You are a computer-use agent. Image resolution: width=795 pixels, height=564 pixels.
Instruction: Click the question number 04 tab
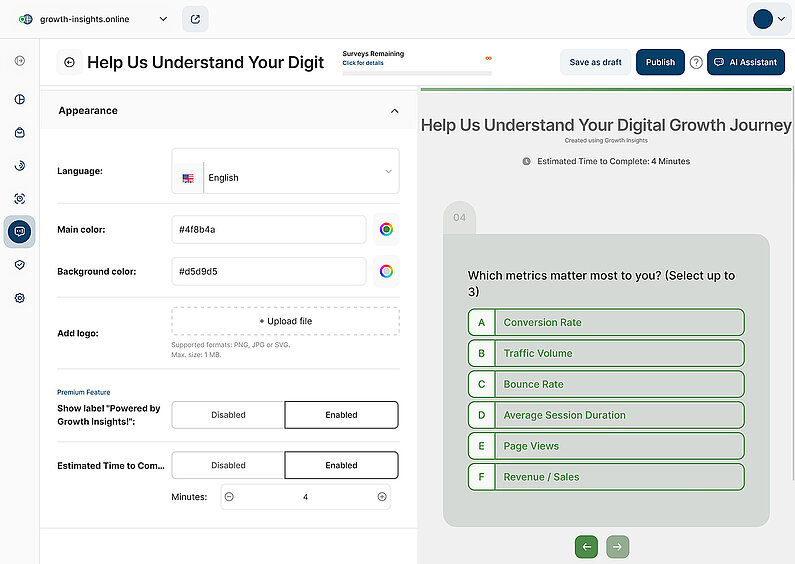(x=459, y=218)
